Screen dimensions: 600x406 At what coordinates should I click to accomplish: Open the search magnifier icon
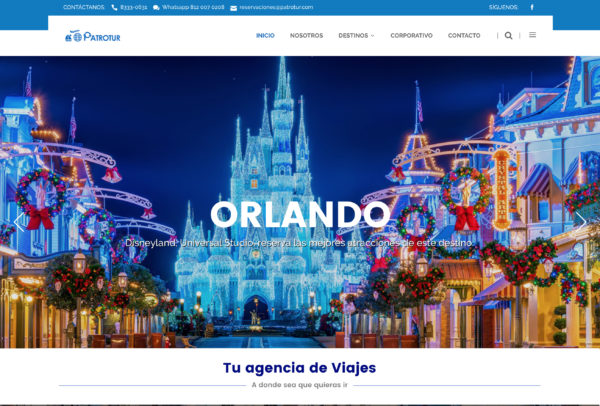(508, 36)
